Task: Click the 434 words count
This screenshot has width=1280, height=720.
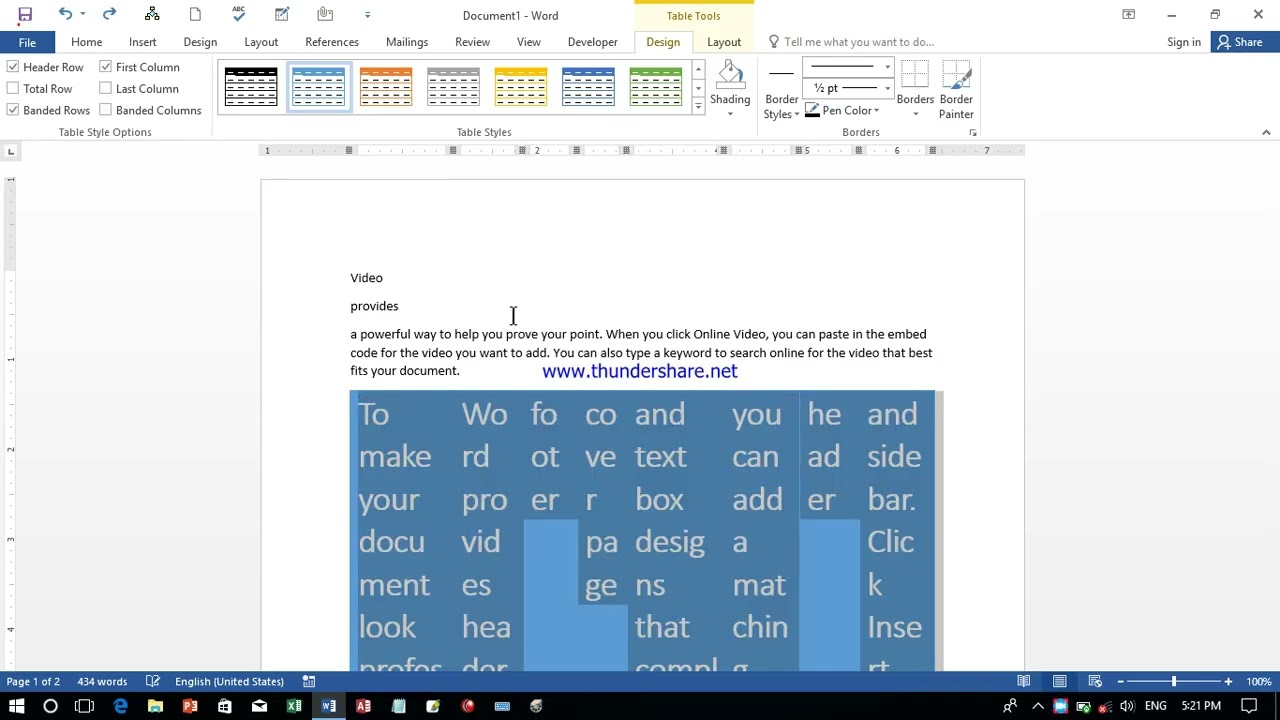Action: [x=102, y=681]
